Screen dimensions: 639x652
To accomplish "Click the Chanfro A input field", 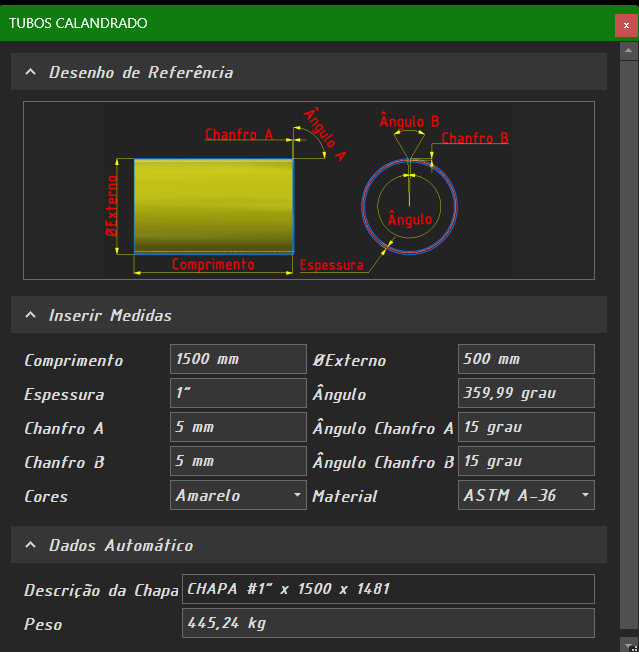I will coord(238,427).
